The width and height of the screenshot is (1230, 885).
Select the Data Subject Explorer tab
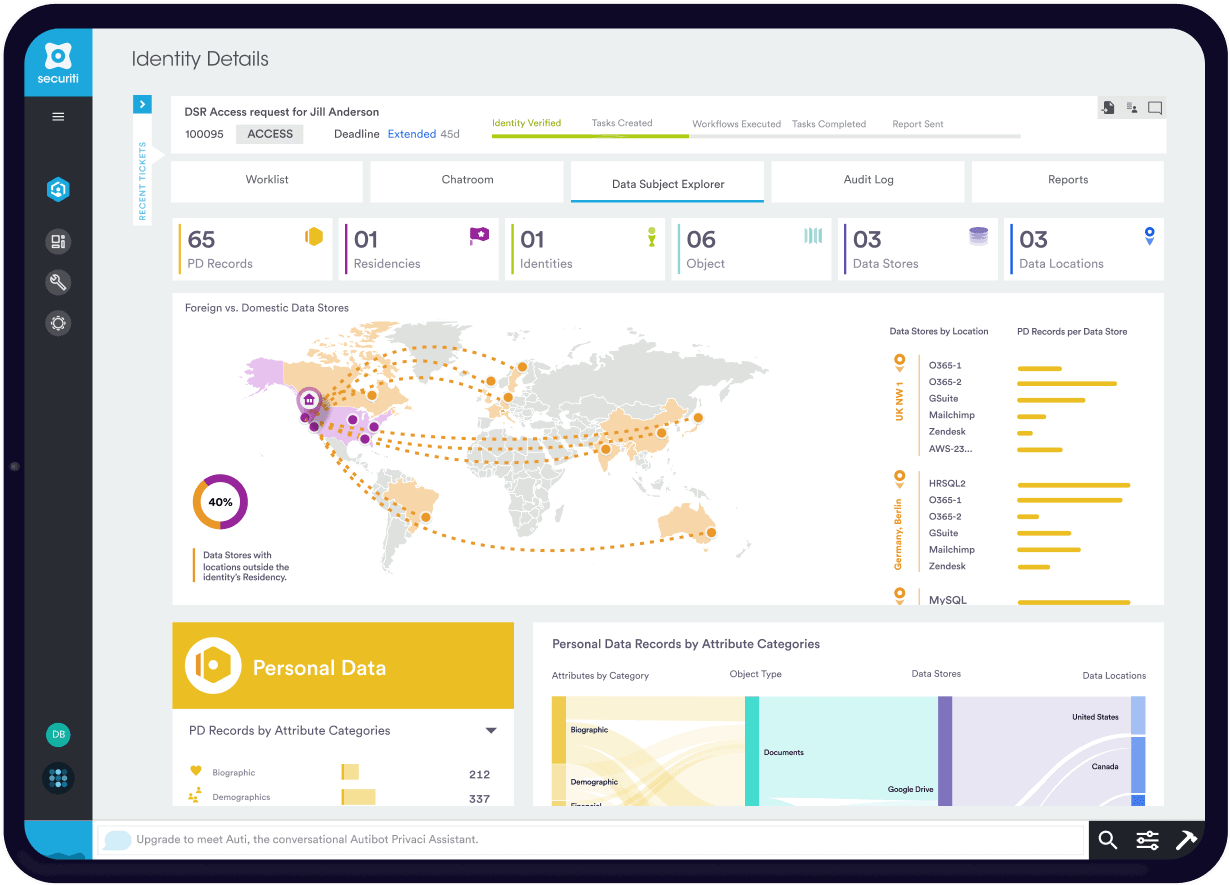pos(668,182)
